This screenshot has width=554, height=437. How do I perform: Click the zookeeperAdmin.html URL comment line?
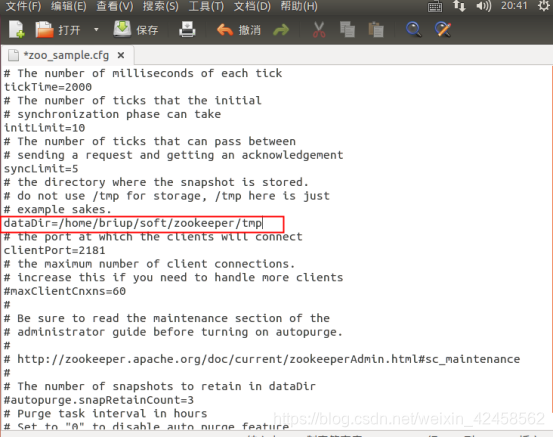click(x=262, y=359)
